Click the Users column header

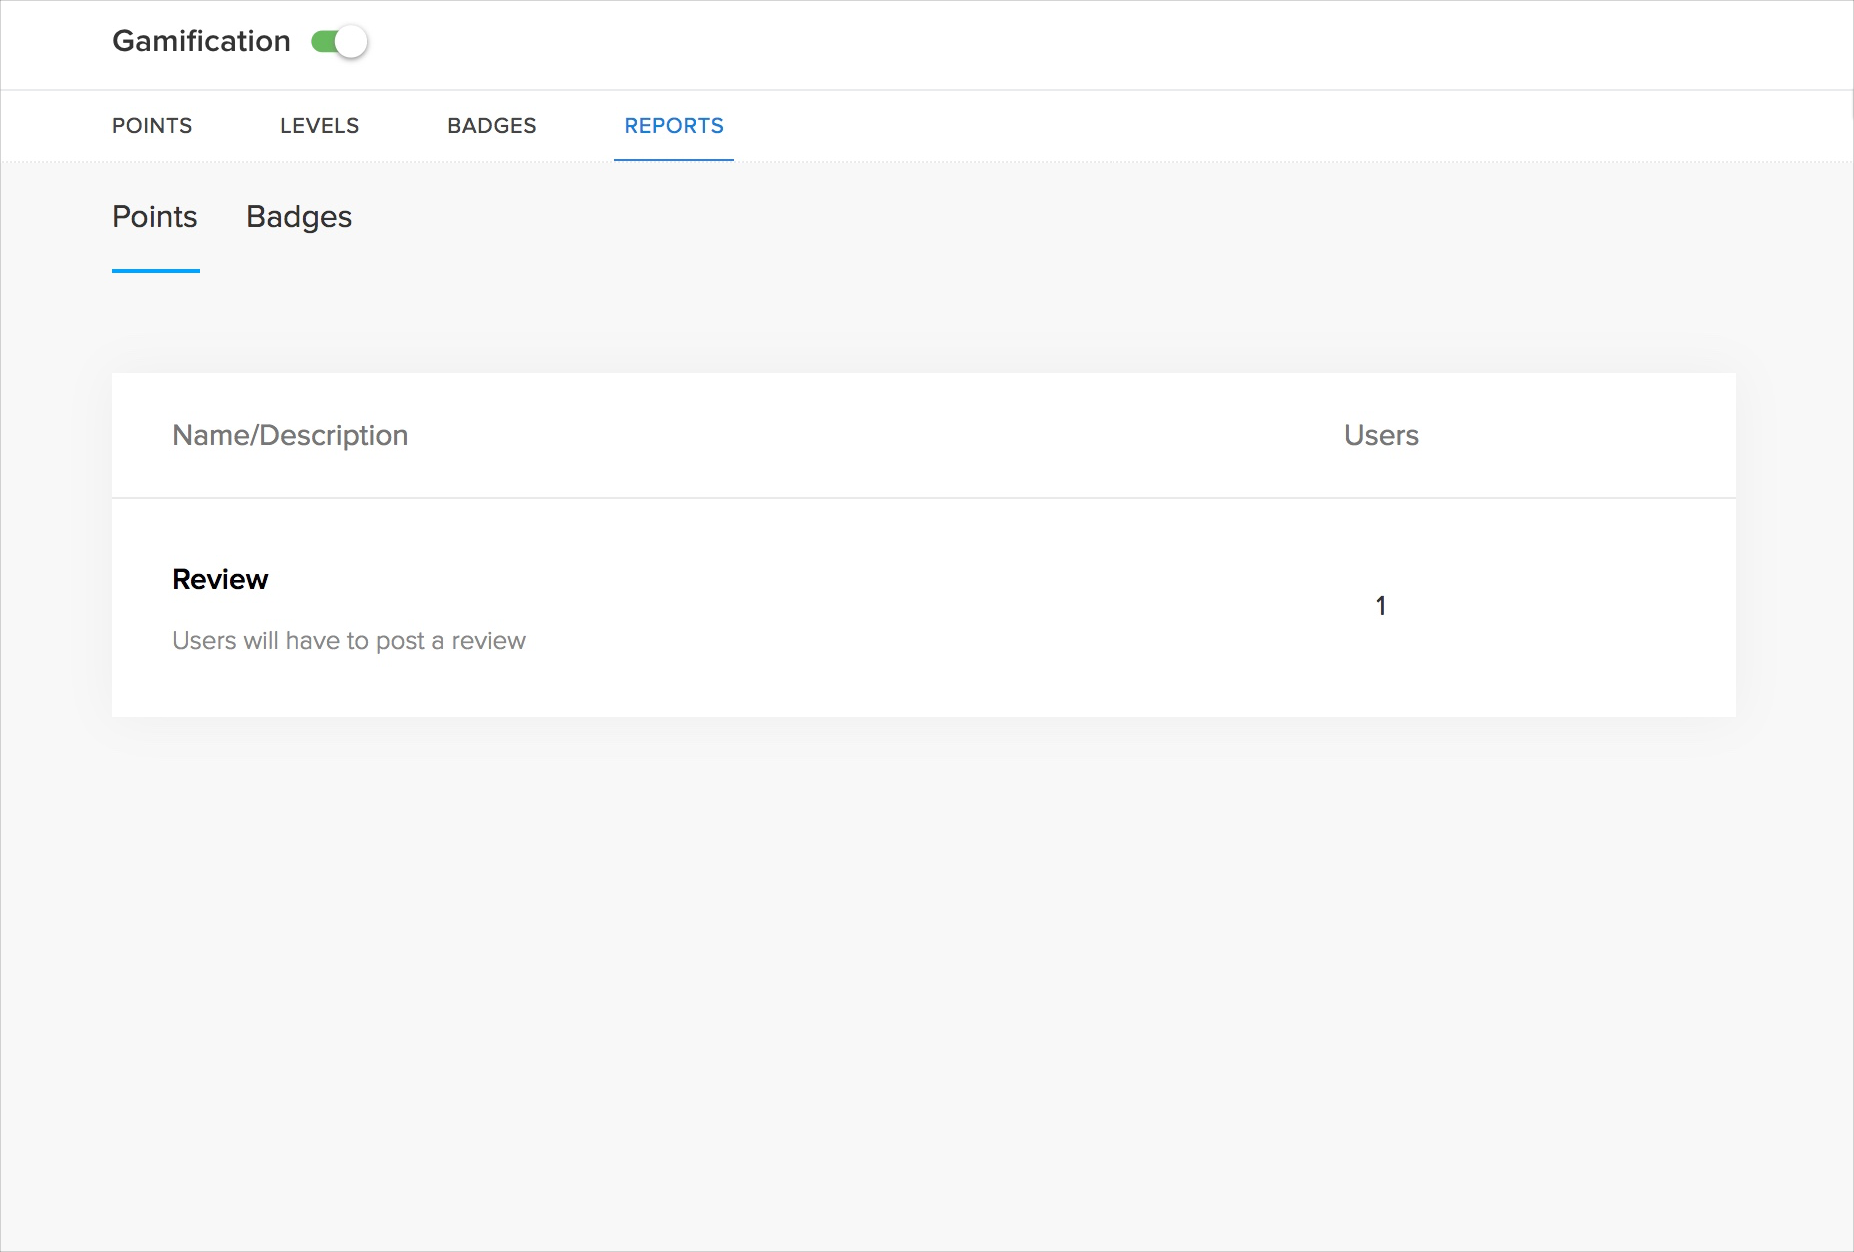coord(1381,435)
